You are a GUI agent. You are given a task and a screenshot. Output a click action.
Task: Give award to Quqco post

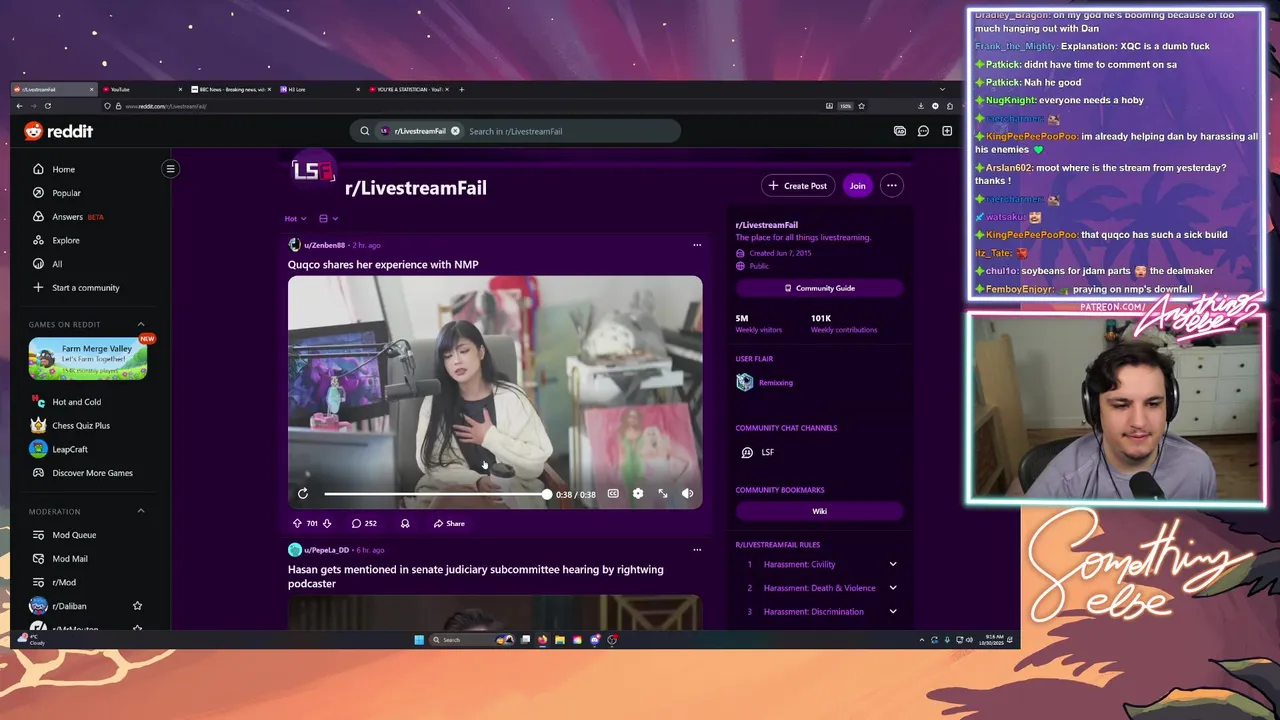tap(405, 523)
